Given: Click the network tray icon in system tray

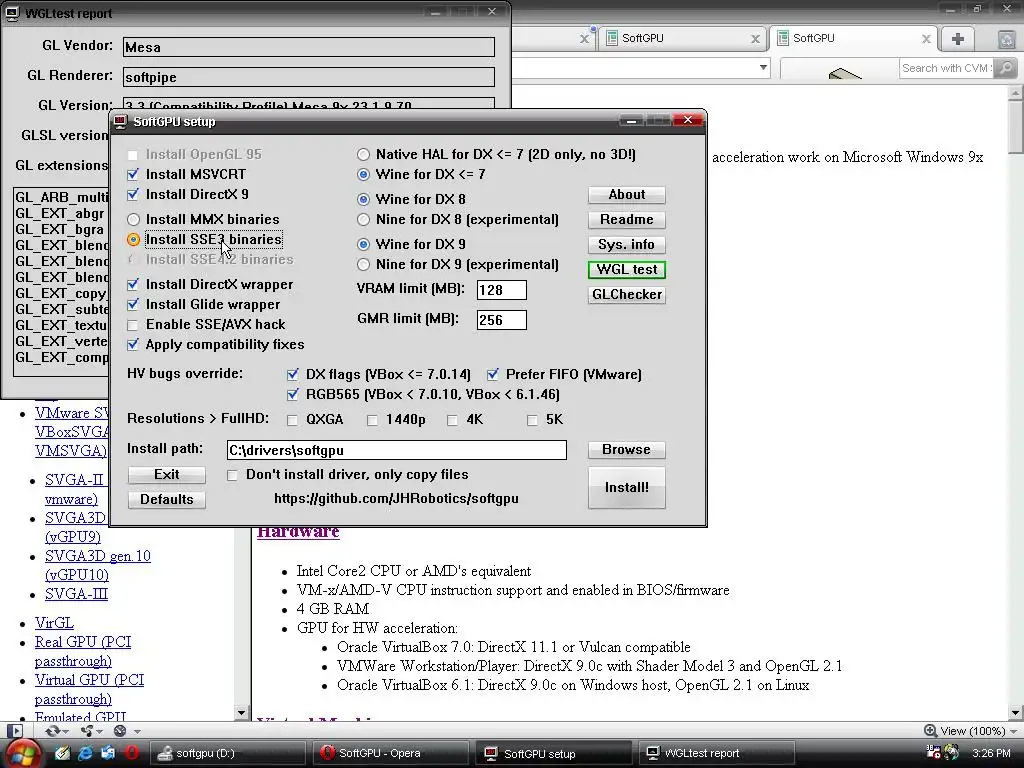Looking at the screenshot, I should tap(952, 752).
